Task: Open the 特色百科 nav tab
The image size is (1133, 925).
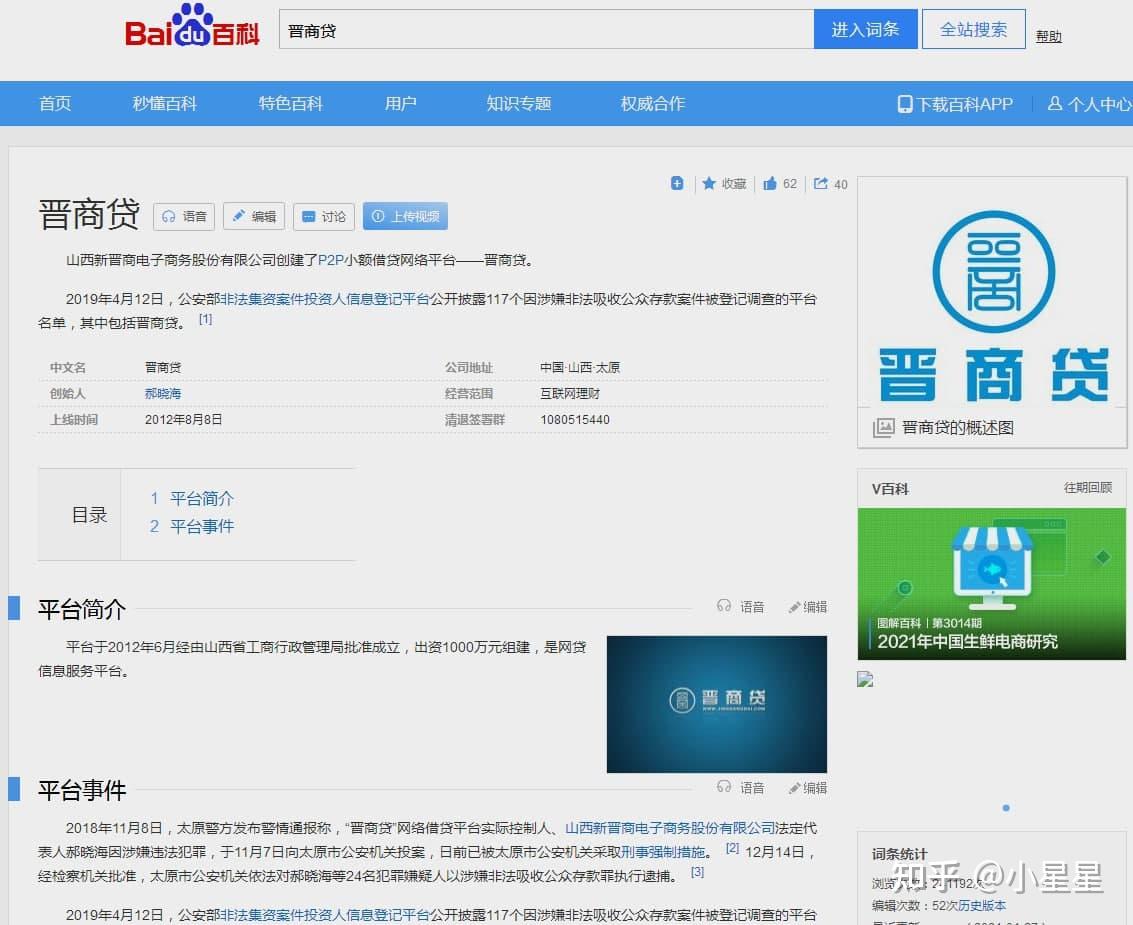Action: tap(290, 103)
